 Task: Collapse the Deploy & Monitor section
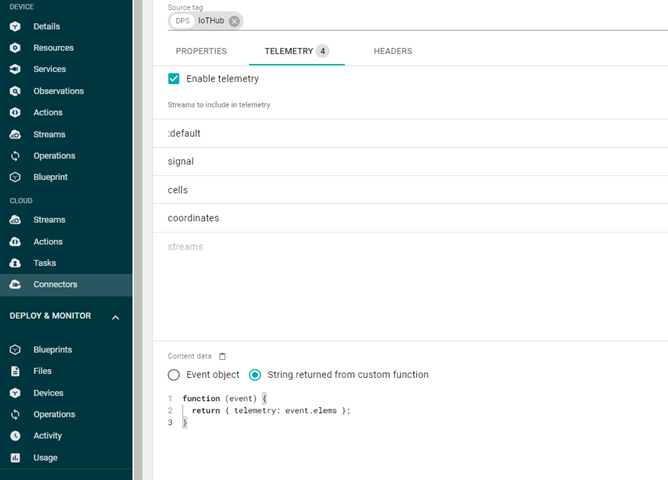point(115,317)
